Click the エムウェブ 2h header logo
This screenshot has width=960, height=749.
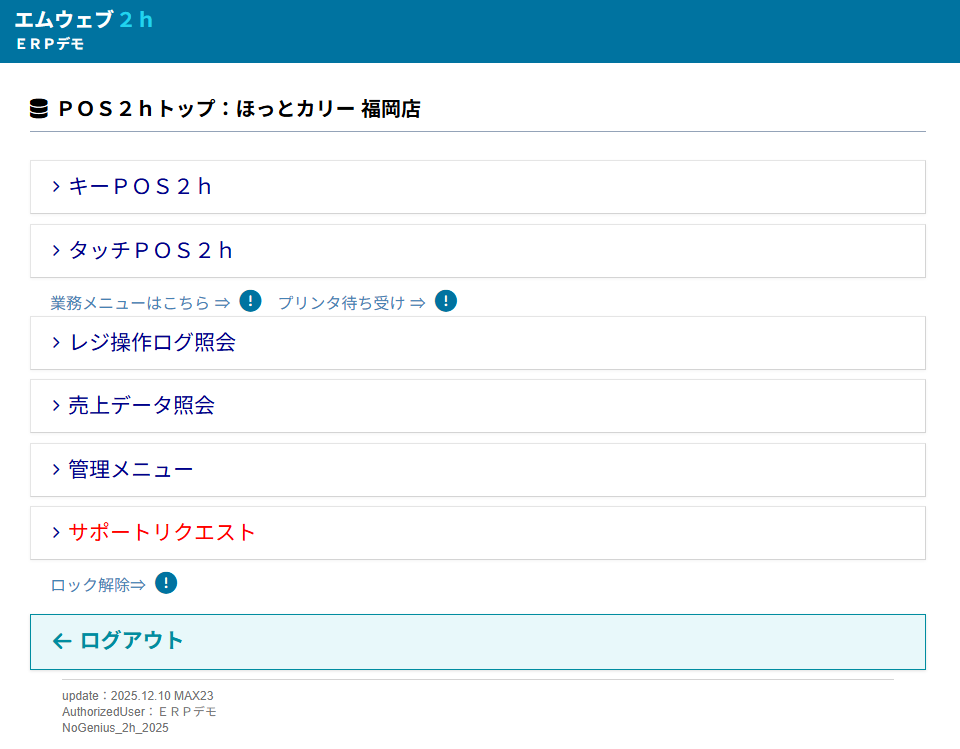(84, 20)
